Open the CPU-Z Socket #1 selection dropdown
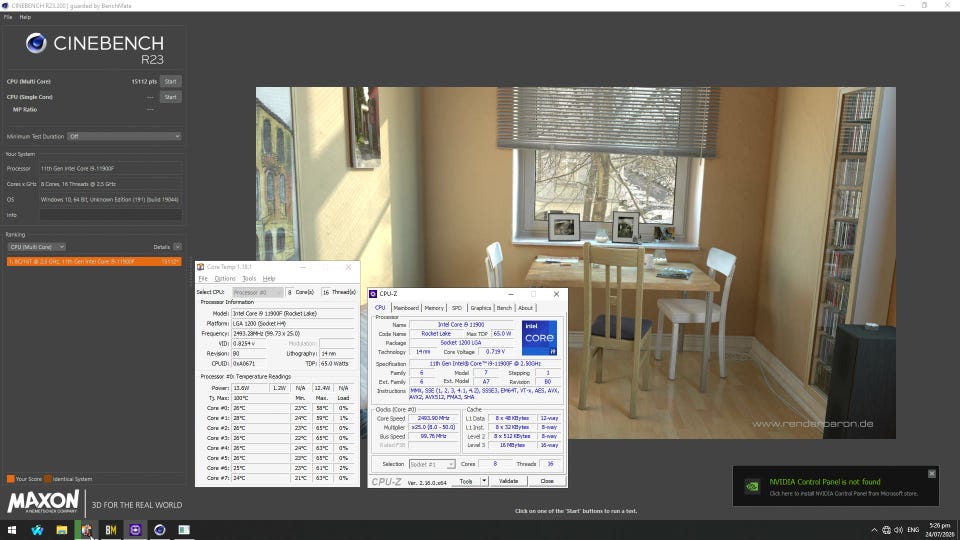The width and height of the screenshot is (960, 540). [432, 464]
